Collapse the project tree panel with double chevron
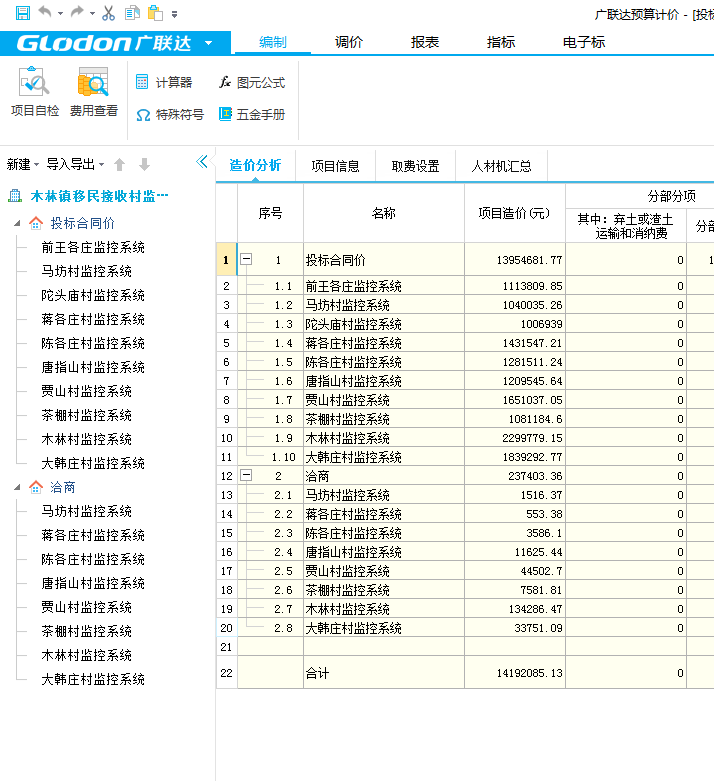The width and height of the screenshot is (714, 781). pos(202,161)
